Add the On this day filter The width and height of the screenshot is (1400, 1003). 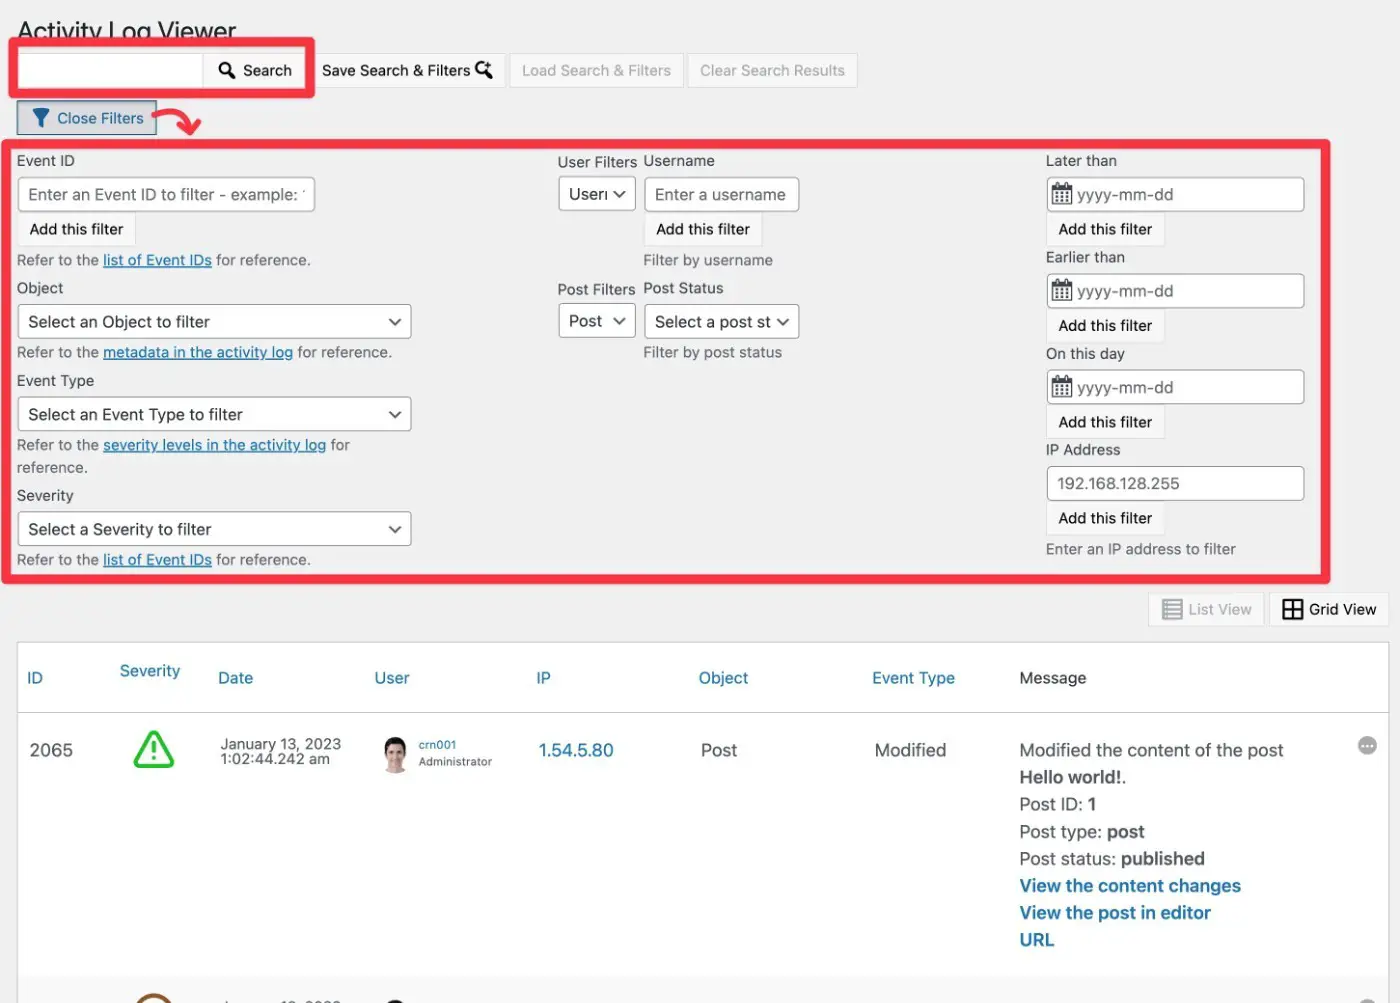click(x=1105, y=422)
